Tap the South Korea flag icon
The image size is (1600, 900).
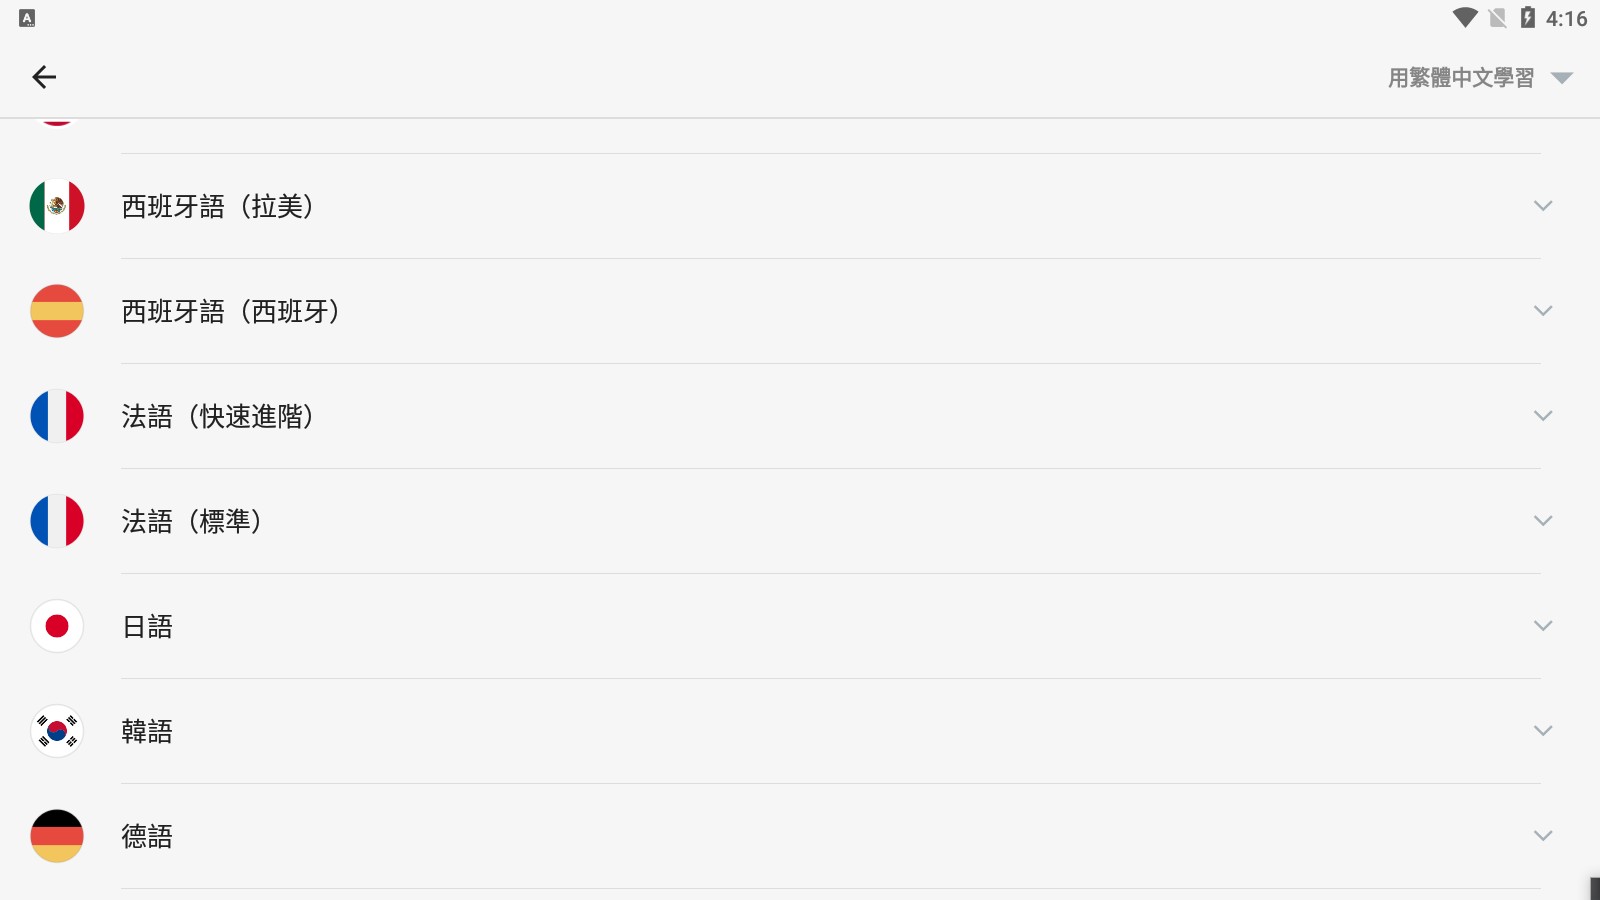click(x=57, y=731)
